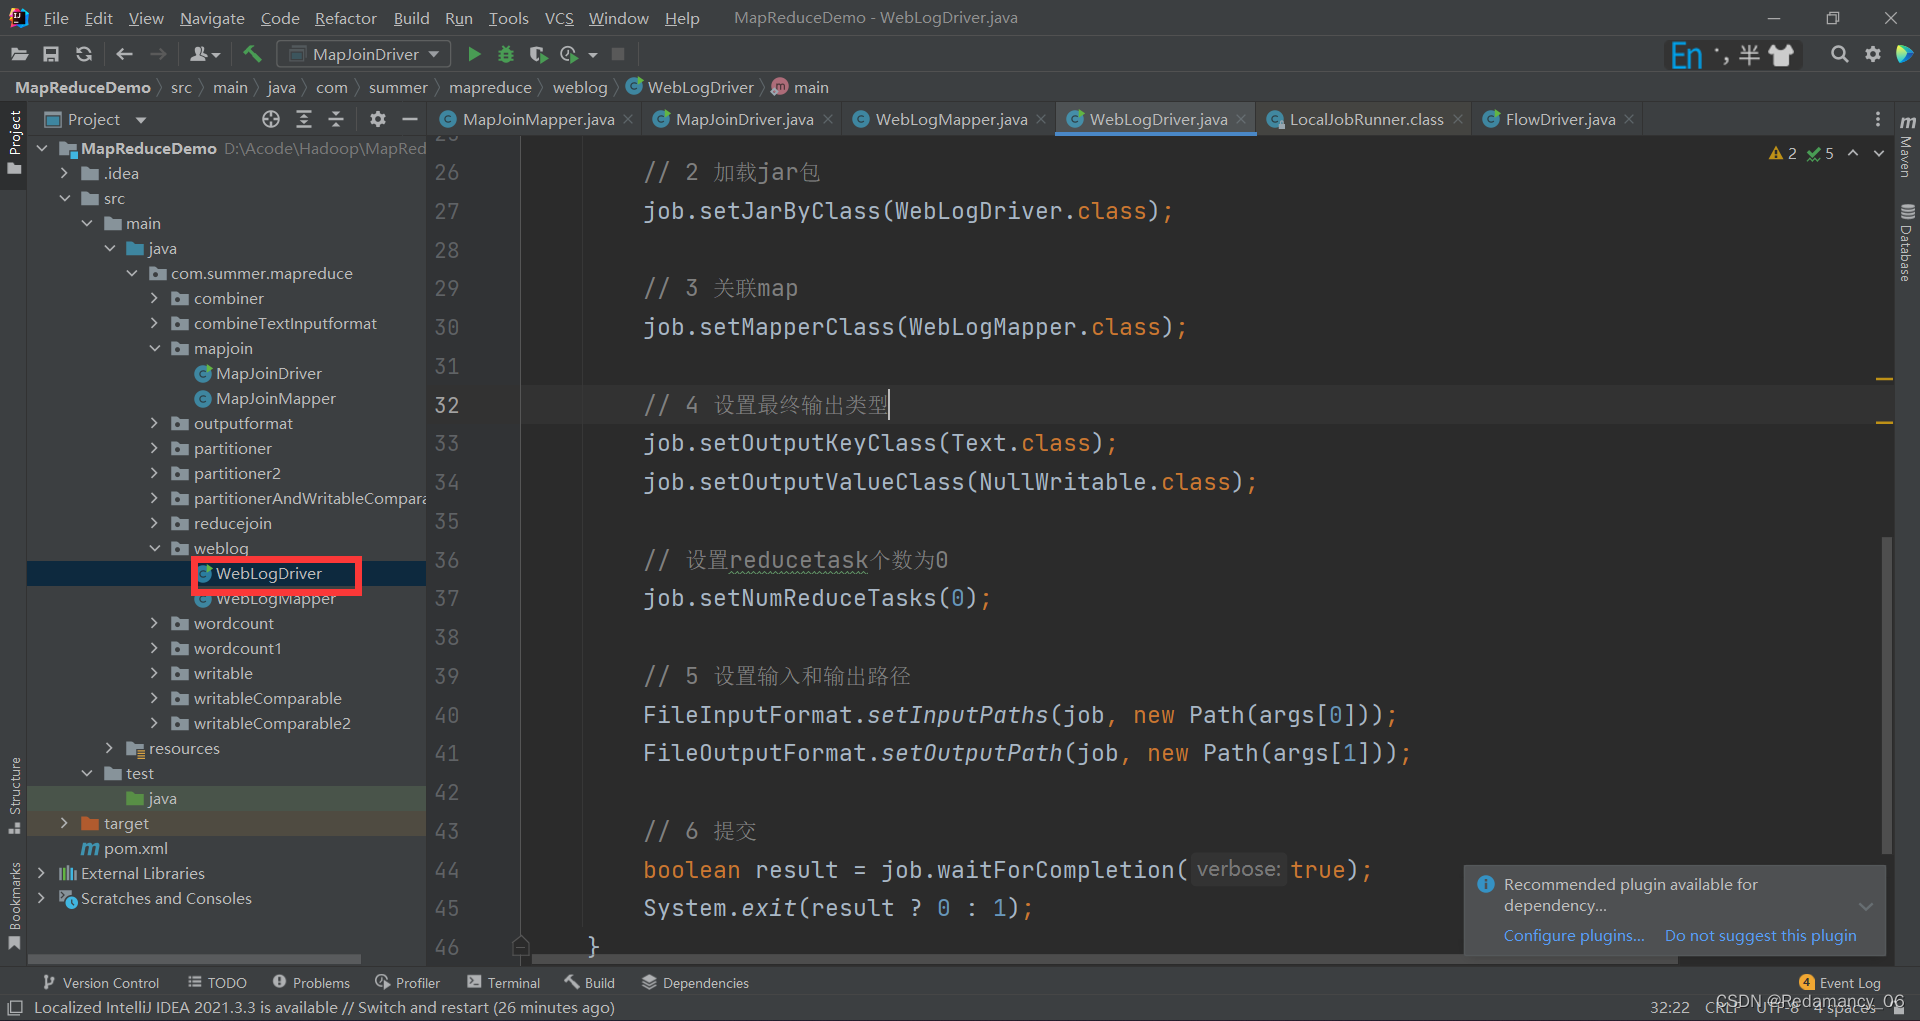
Task: Debug MapJoinDriver with the bug icon
Action: pyautogui.click(x=506, y=54)
